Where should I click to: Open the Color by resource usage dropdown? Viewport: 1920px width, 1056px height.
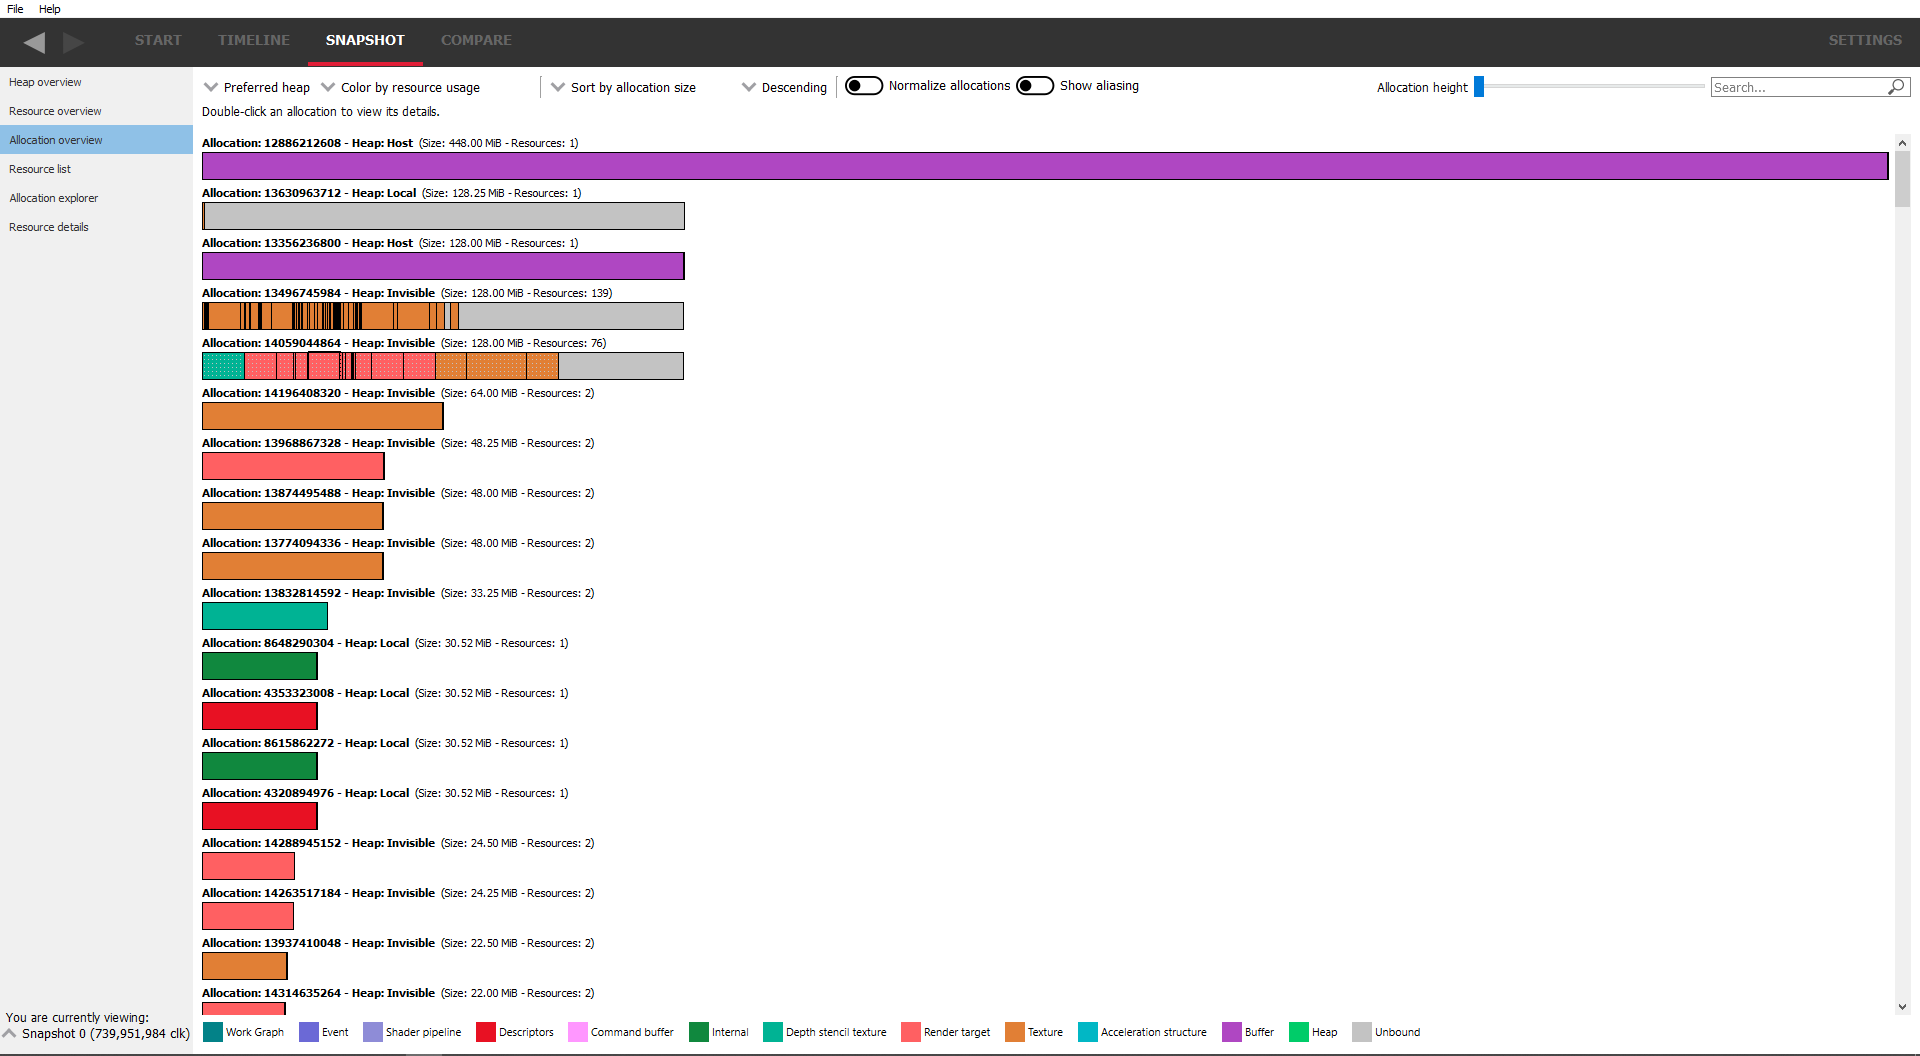pos(400,88)
